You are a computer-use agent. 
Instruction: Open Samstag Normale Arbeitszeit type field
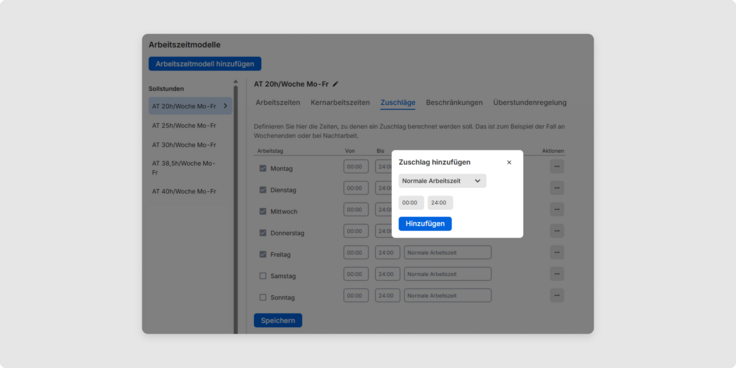coord(448,274)
